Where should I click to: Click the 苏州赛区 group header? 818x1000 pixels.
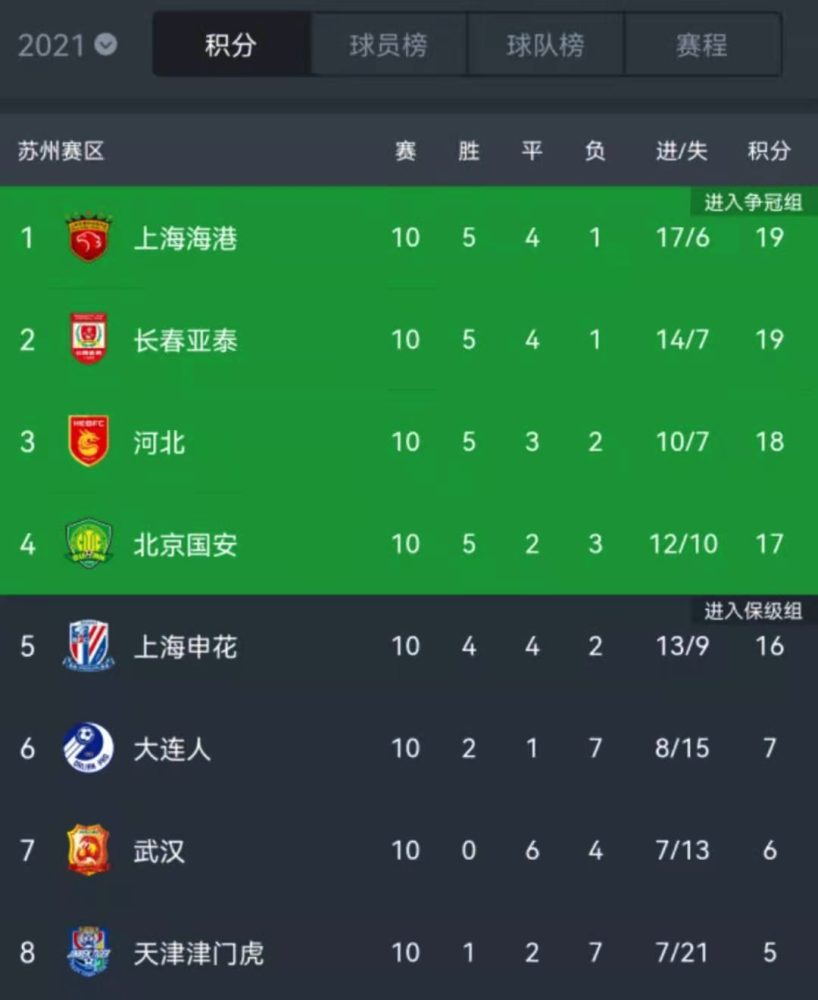(x=61, y=151)
